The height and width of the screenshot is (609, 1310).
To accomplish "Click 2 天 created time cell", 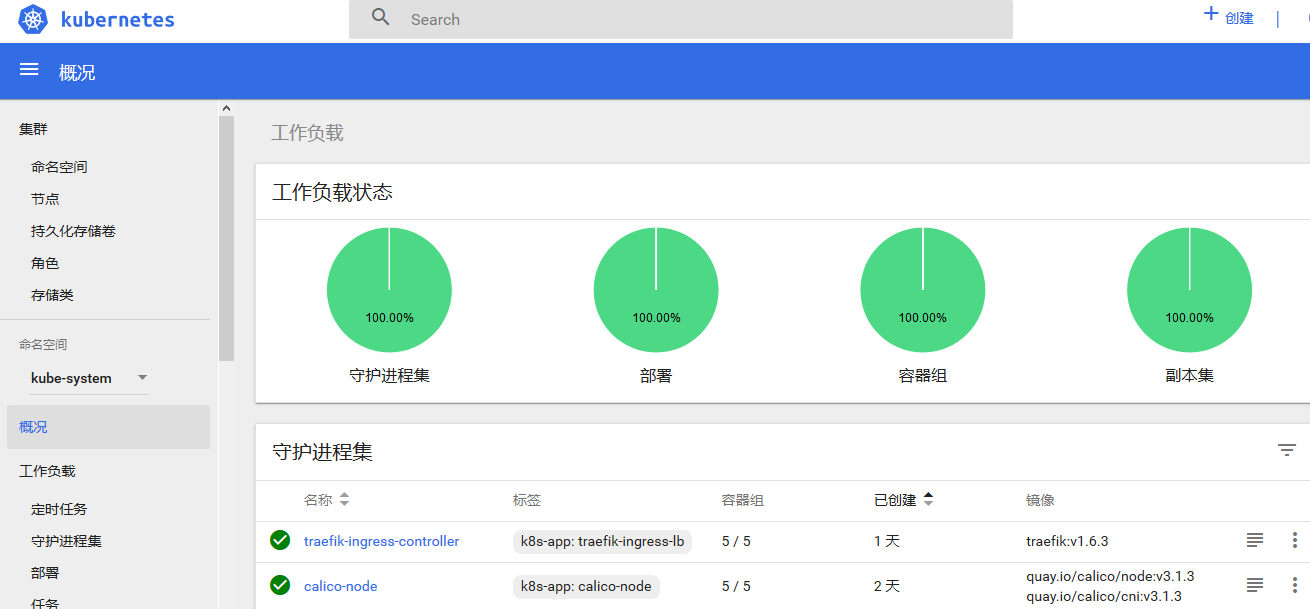I will tap(887, 586).
